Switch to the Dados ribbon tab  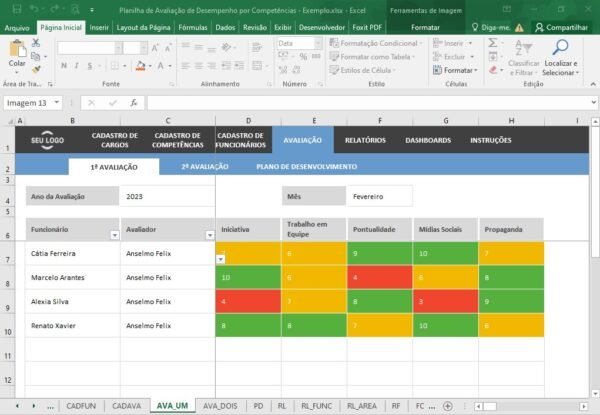225,28
